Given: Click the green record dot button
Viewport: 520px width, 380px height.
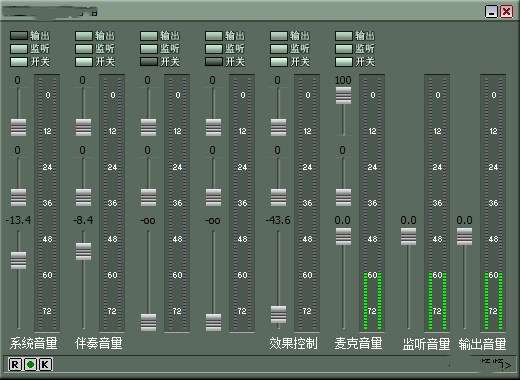Looking at the screenshot, I should click(x=30, y=364).
